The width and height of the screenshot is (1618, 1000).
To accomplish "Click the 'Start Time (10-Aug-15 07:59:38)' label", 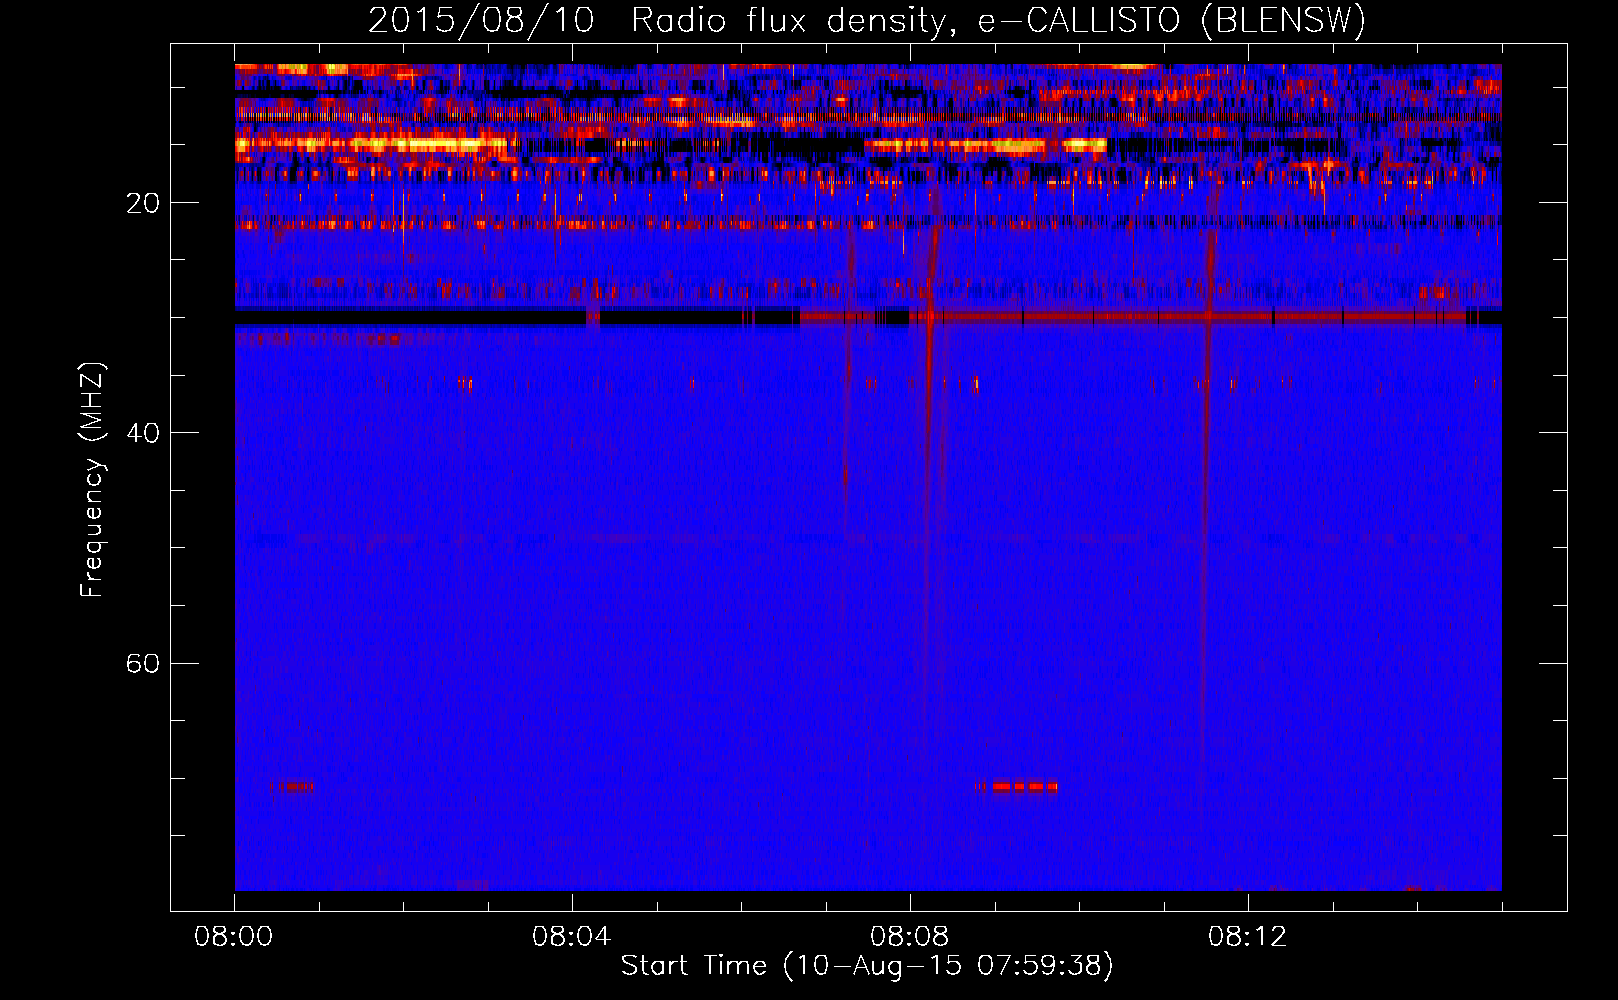I will click(x=867, y=966).
